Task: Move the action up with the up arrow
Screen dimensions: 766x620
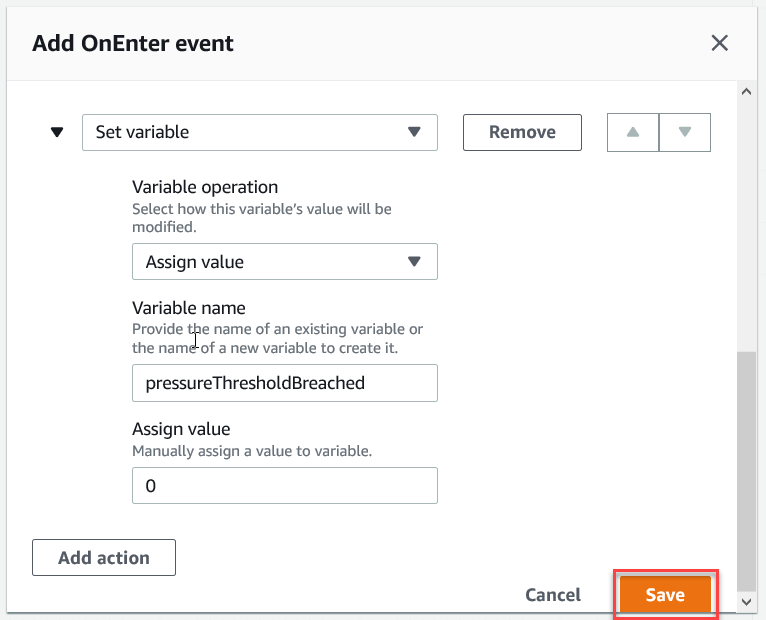Action: [633, 132]
